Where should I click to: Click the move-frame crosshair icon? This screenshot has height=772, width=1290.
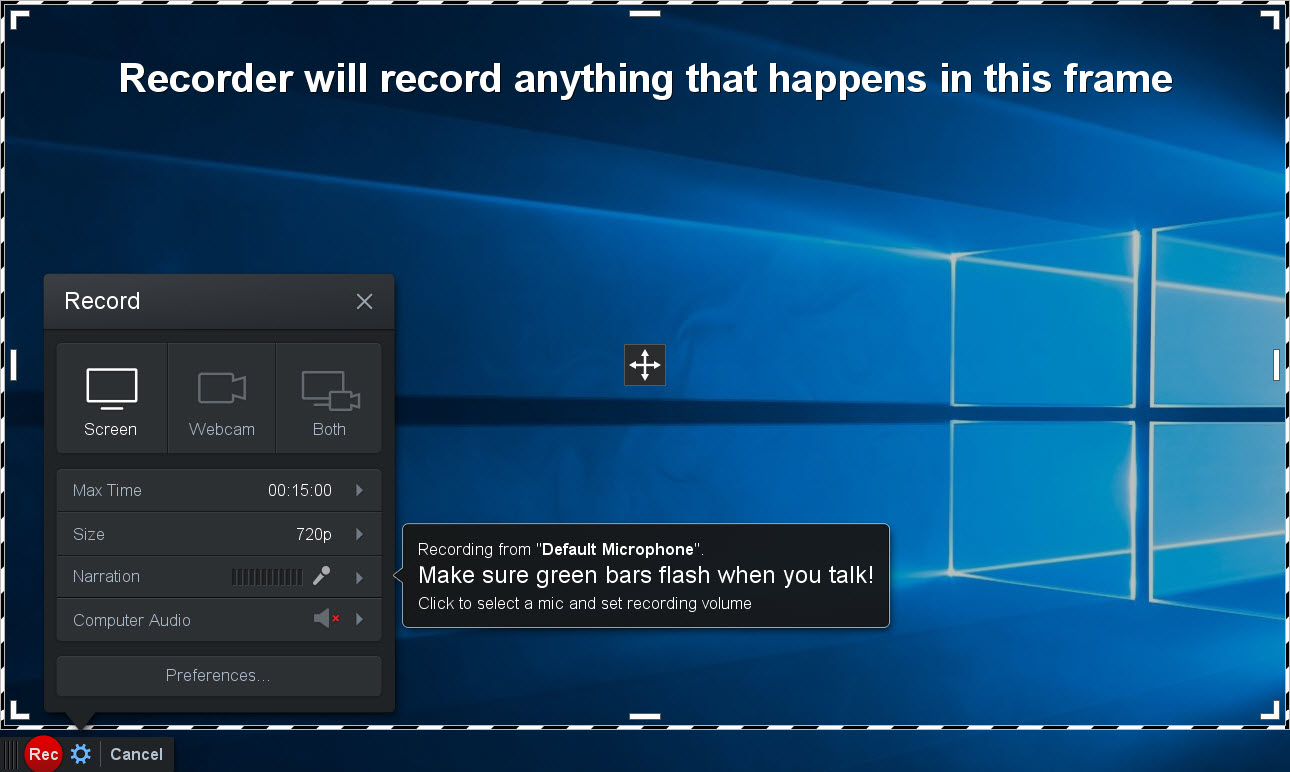click(645, 365)
